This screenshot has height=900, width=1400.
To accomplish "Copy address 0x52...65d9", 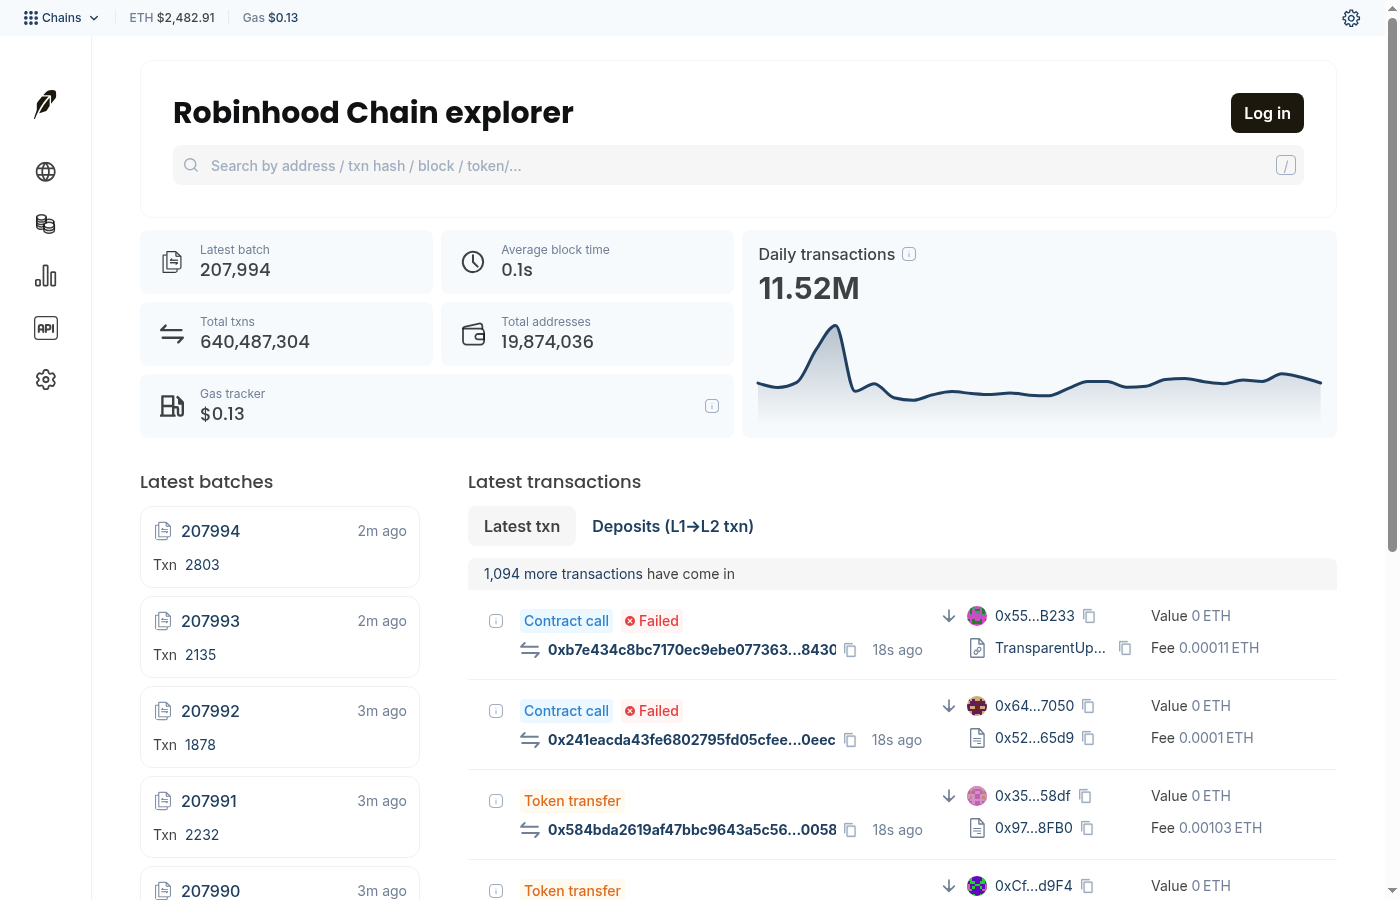I will pyautogui.click(x=1089, y=738).
